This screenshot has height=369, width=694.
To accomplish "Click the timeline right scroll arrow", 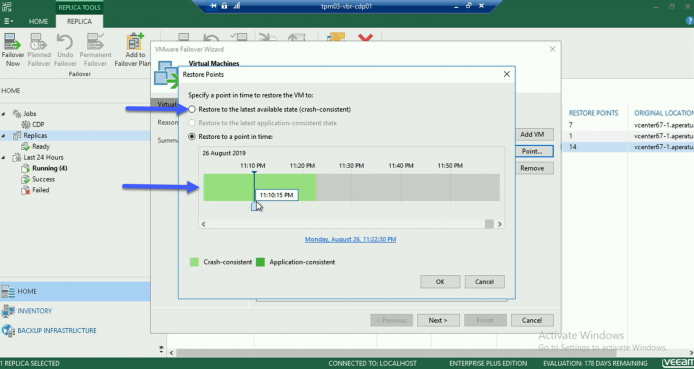I will click(500, 224).
